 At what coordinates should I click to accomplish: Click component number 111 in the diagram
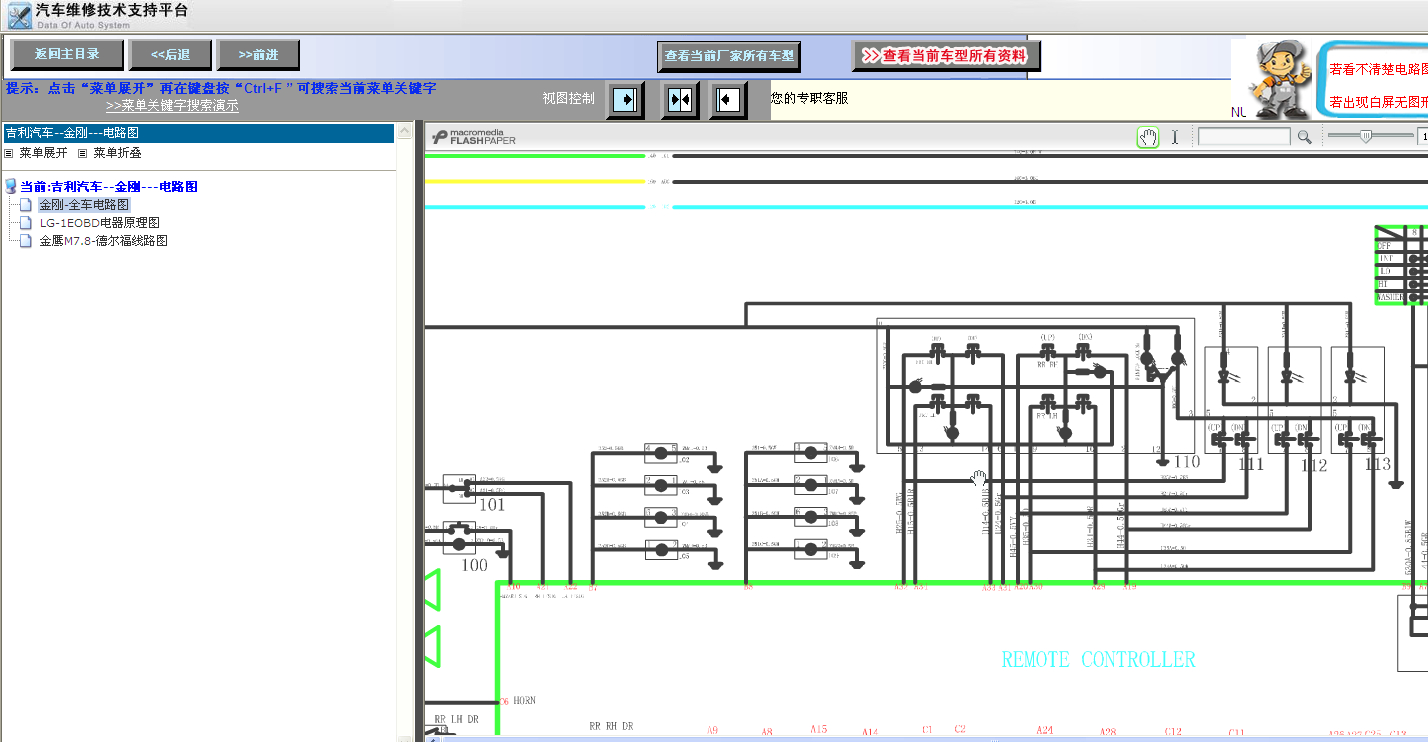click(1250, 465)
